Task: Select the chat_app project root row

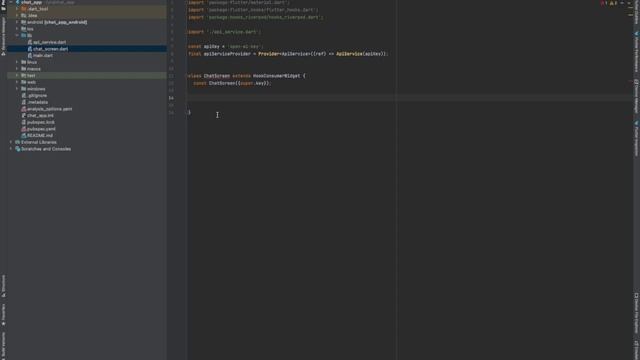Action: (x=87, y=2)
